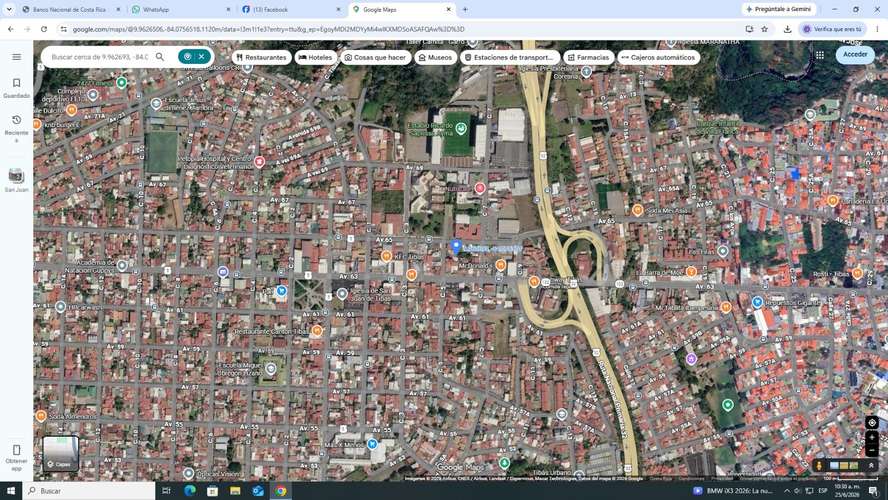The height and width of the screenshot is (500, 888).
Task: Filter the map by Hoteles
Action: coord(315,57)
